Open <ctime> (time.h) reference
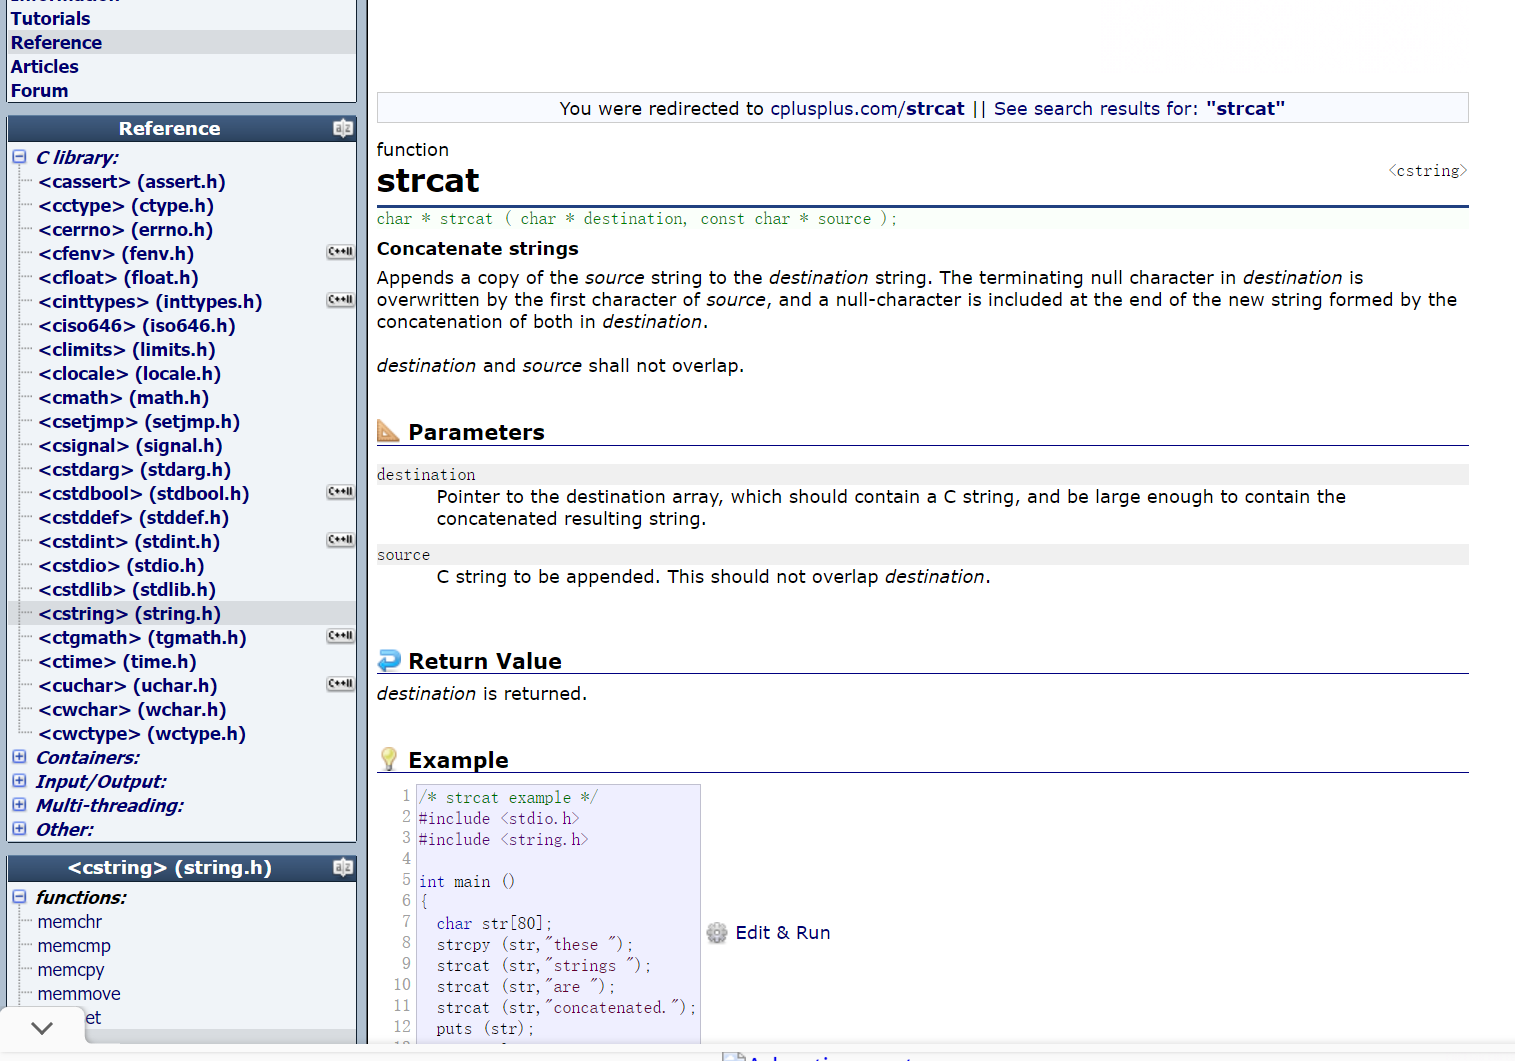Viewport: 1515px width, 1061px height. (x=117, y=661)
